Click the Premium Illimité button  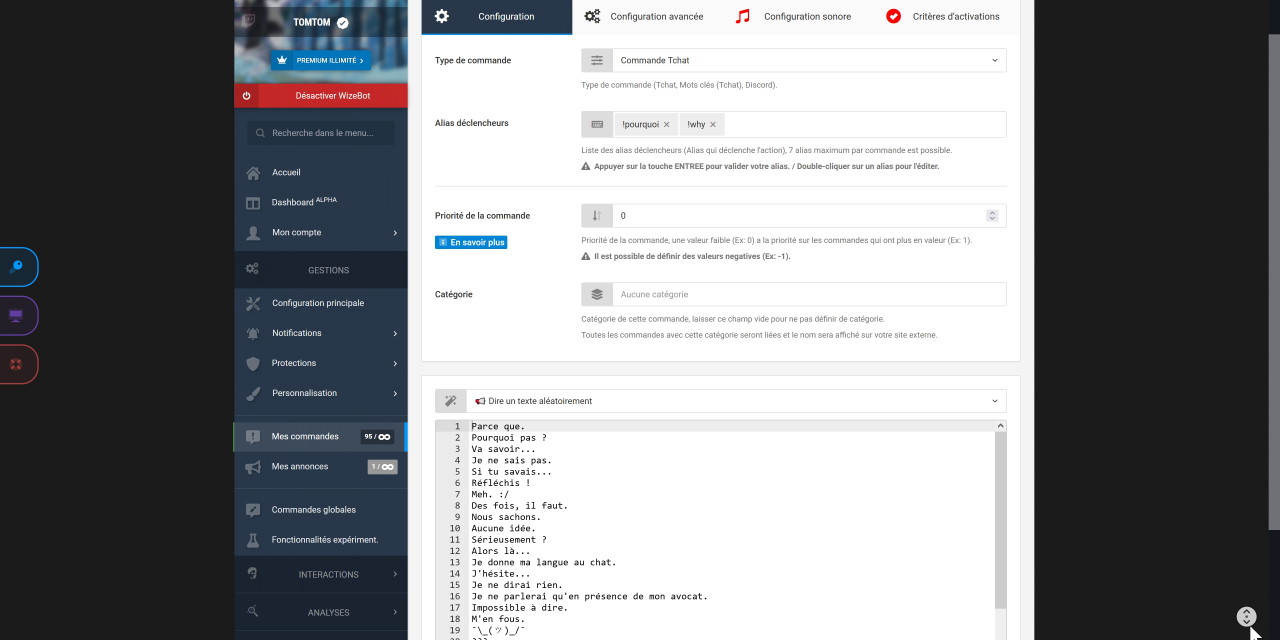click(x=320, y=60)
